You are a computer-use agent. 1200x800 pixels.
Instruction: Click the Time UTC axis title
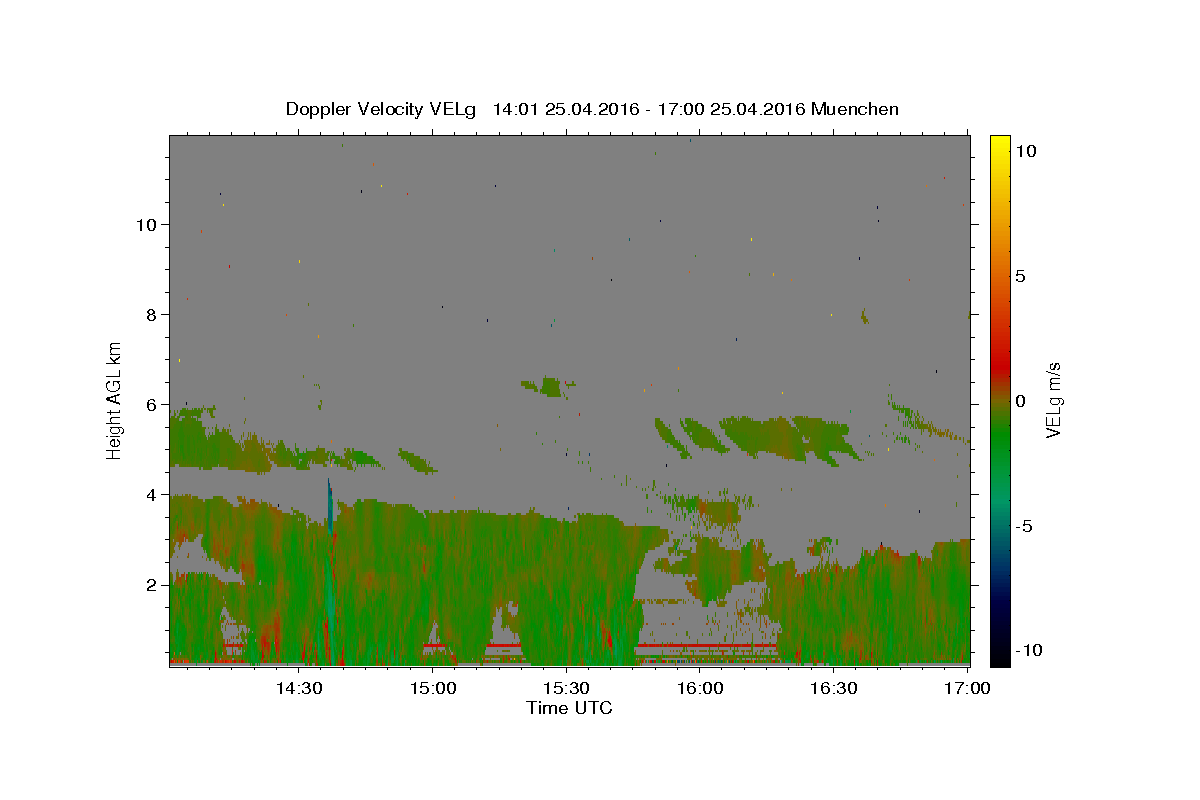pyautogui.click(x=569, y=708)
